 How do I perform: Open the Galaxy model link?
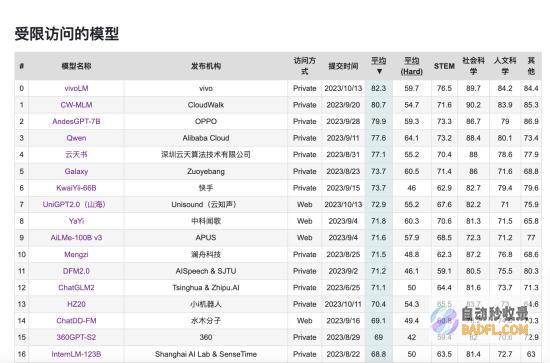coord(76,171)
